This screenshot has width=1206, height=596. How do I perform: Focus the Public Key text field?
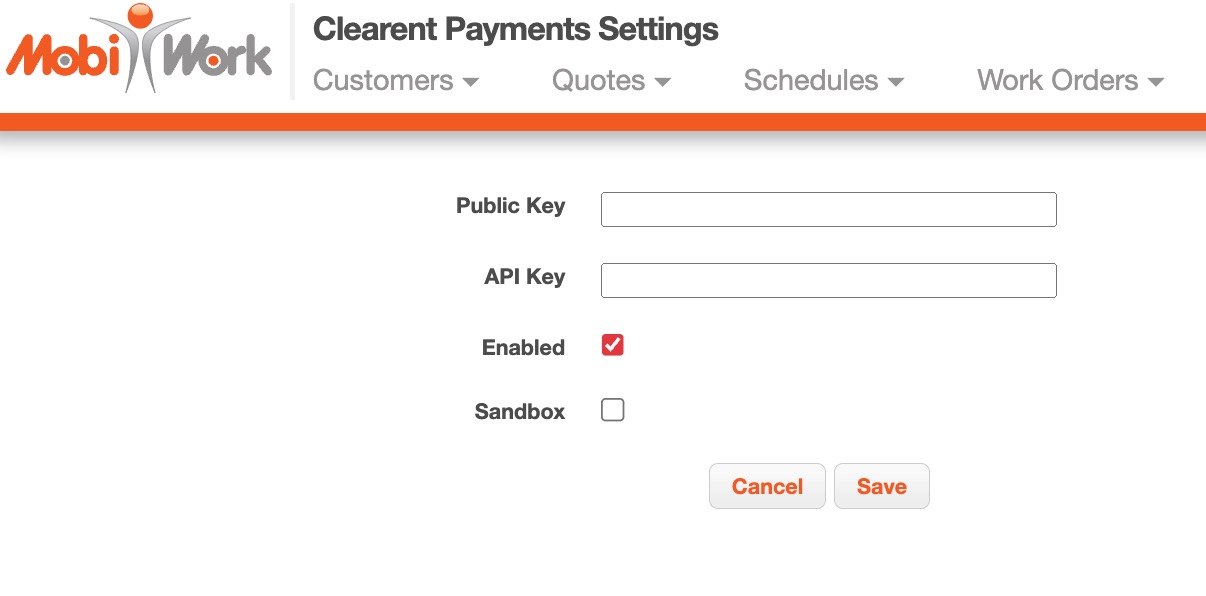click(828, 210)
